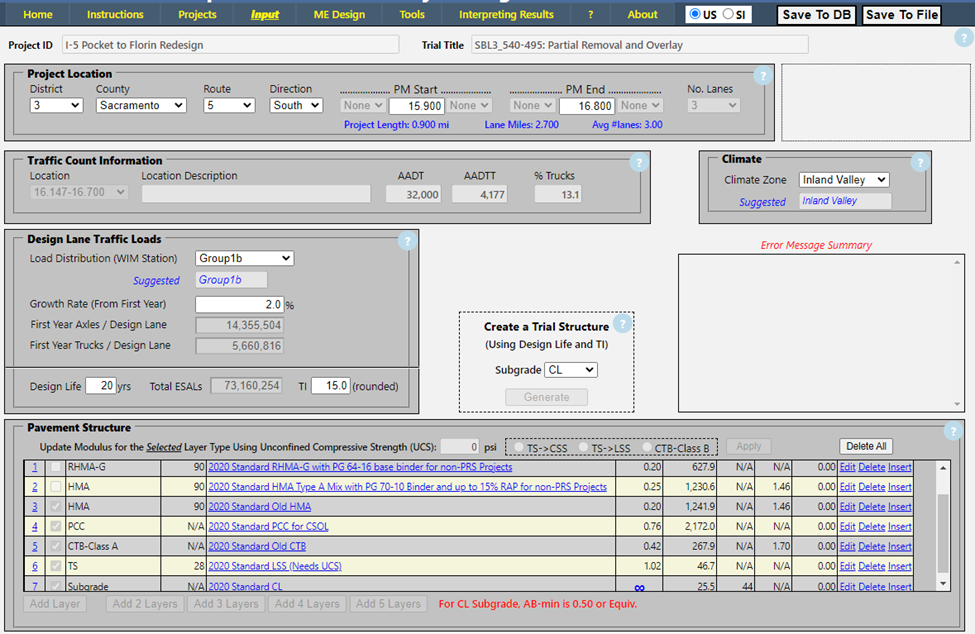This screenshot has width=975, height=634.
Task: Select the SI units radio button
Action: (728, 14)
